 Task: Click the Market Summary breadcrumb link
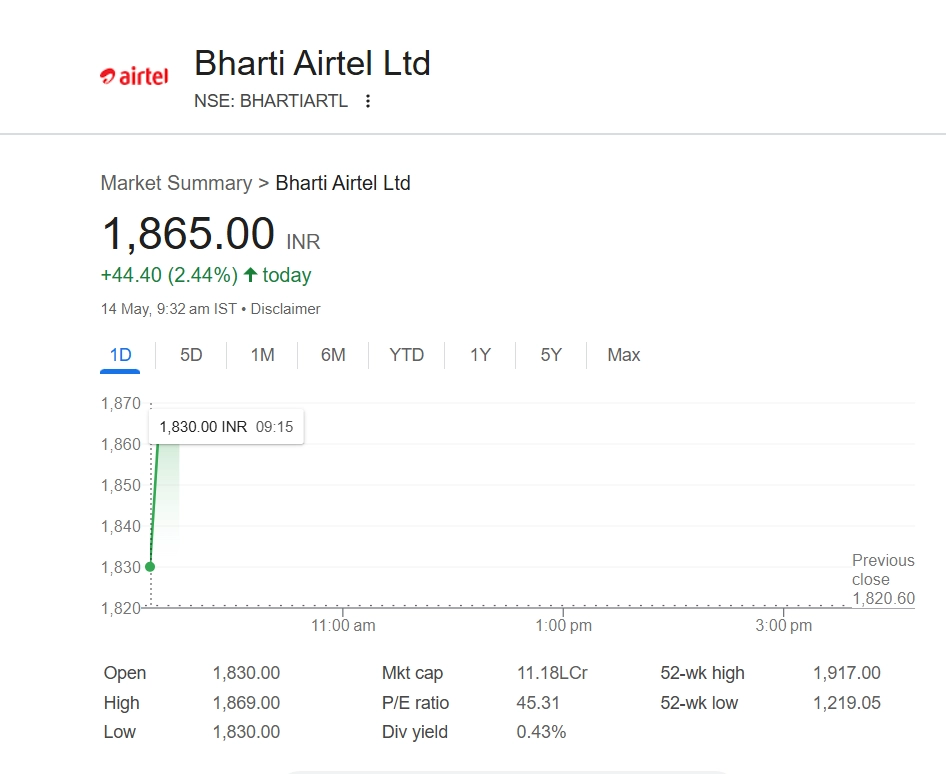tap(176, 183)
